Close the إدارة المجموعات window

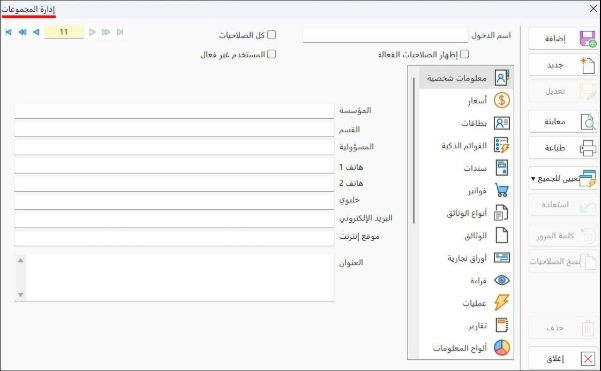coord(593,9)
